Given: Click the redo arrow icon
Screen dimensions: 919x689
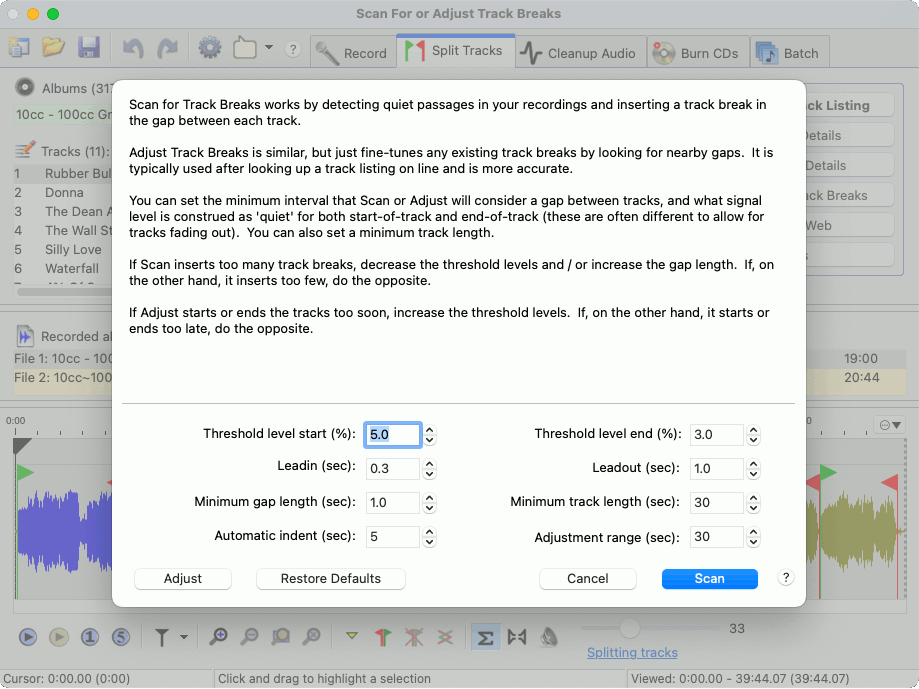Looking at the screenshot, I should click(x=167, y=47).
